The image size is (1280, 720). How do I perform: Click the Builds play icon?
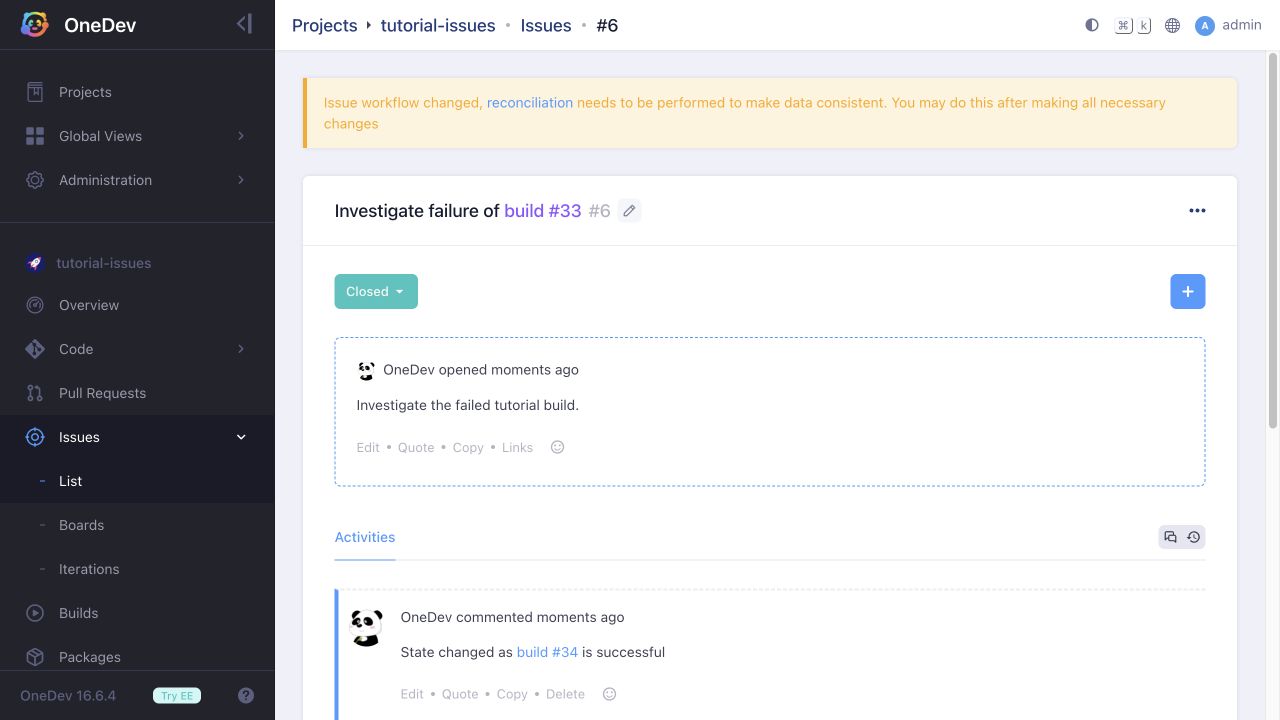tap(35, 613)
